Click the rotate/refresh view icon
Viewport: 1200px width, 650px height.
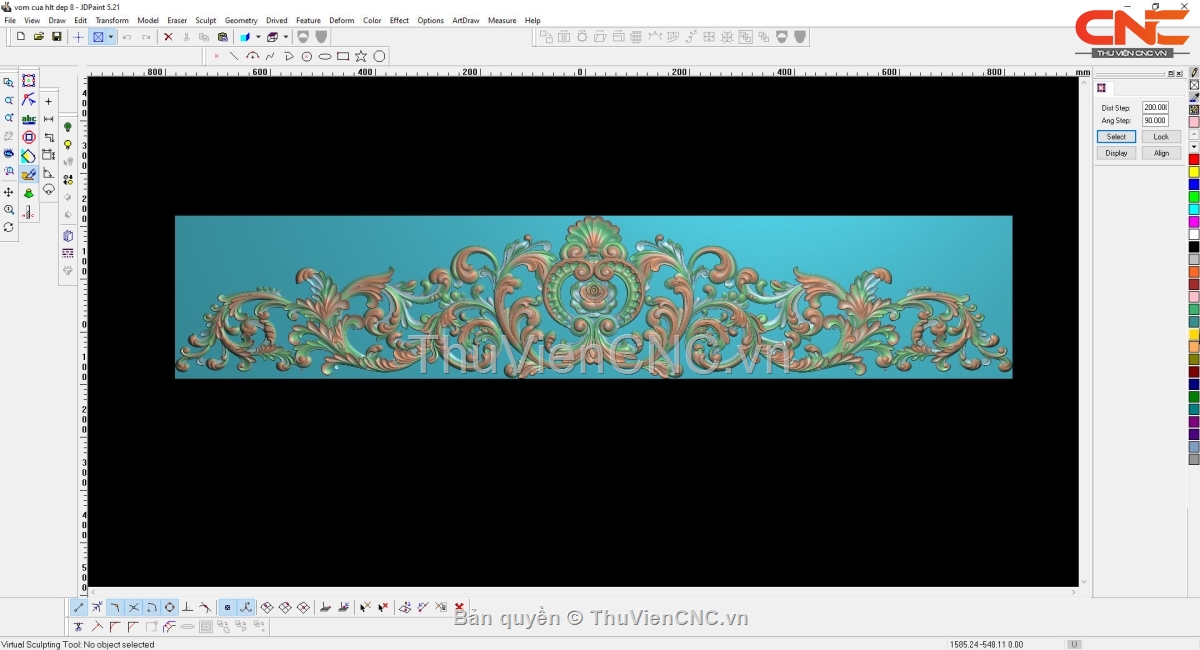point(9,228)
